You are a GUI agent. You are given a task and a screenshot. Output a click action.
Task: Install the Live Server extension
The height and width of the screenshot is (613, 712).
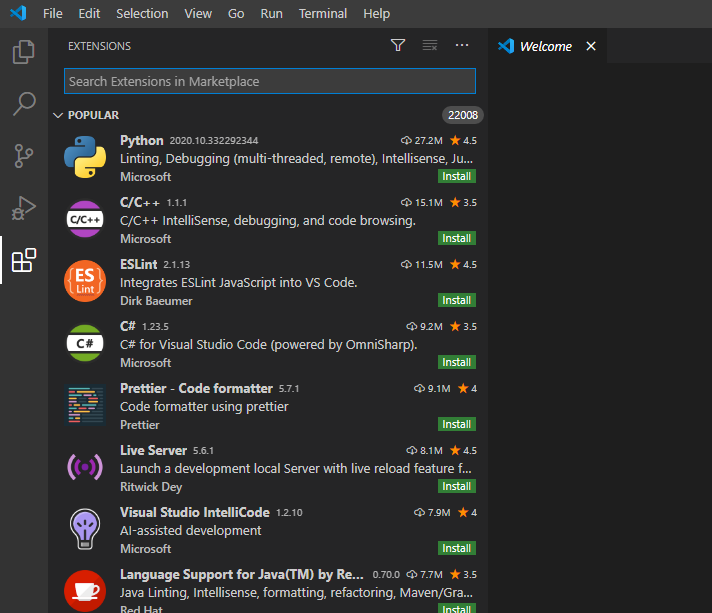(457, 487)
